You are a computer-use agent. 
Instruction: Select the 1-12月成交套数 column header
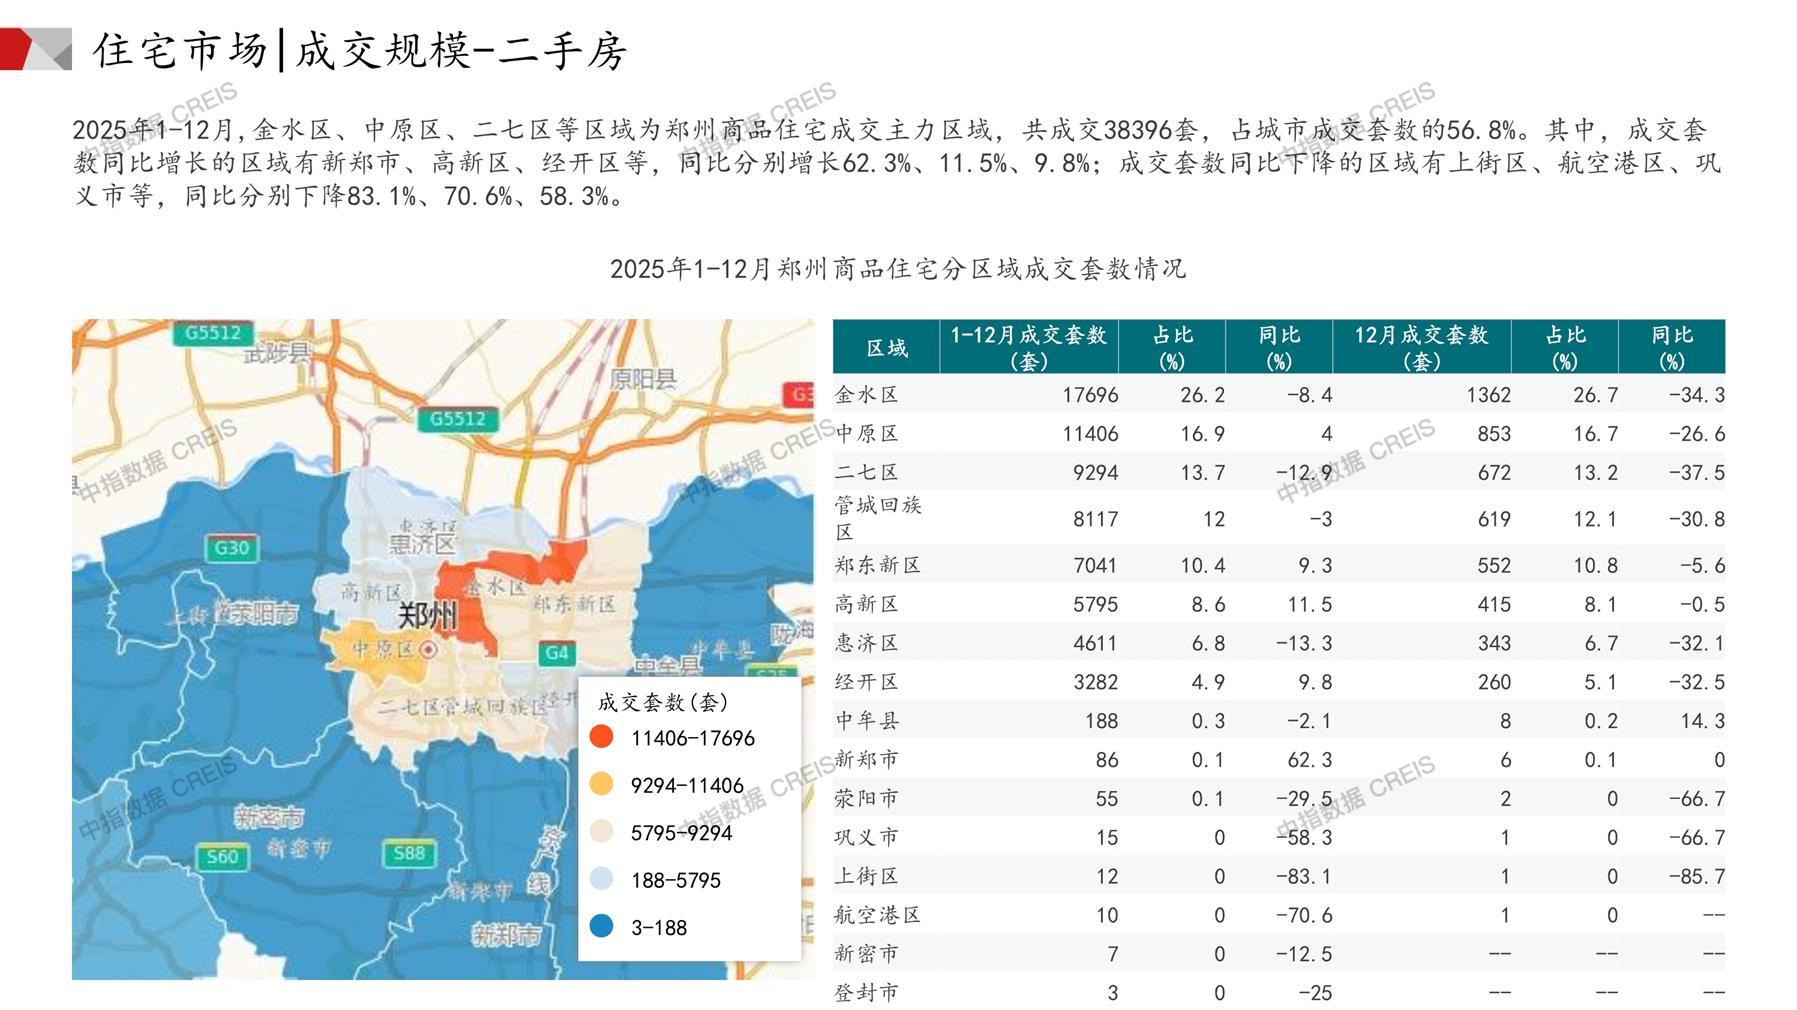(1028, 347)
